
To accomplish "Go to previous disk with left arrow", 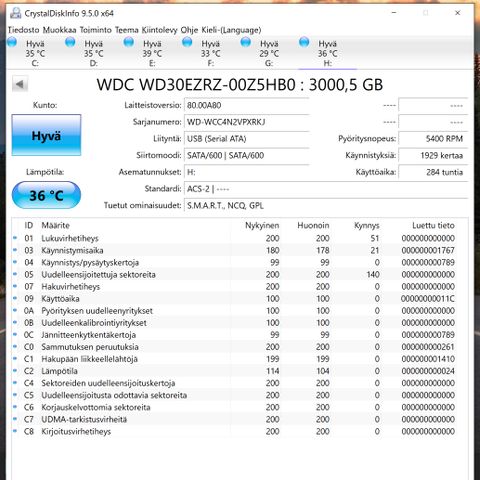I will (x=20, y=84).
